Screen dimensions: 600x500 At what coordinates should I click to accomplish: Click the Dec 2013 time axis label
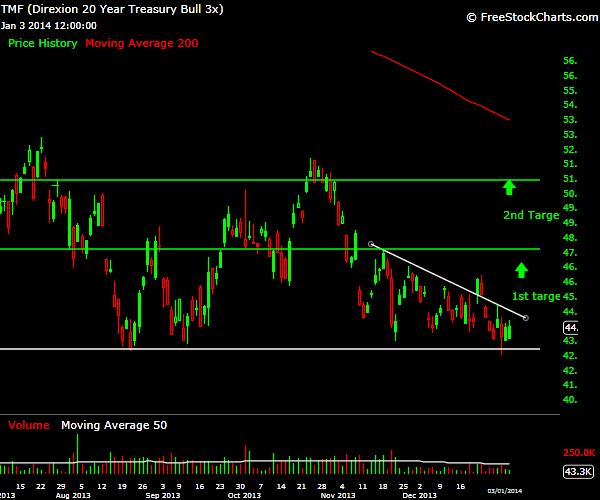(419, 495)
